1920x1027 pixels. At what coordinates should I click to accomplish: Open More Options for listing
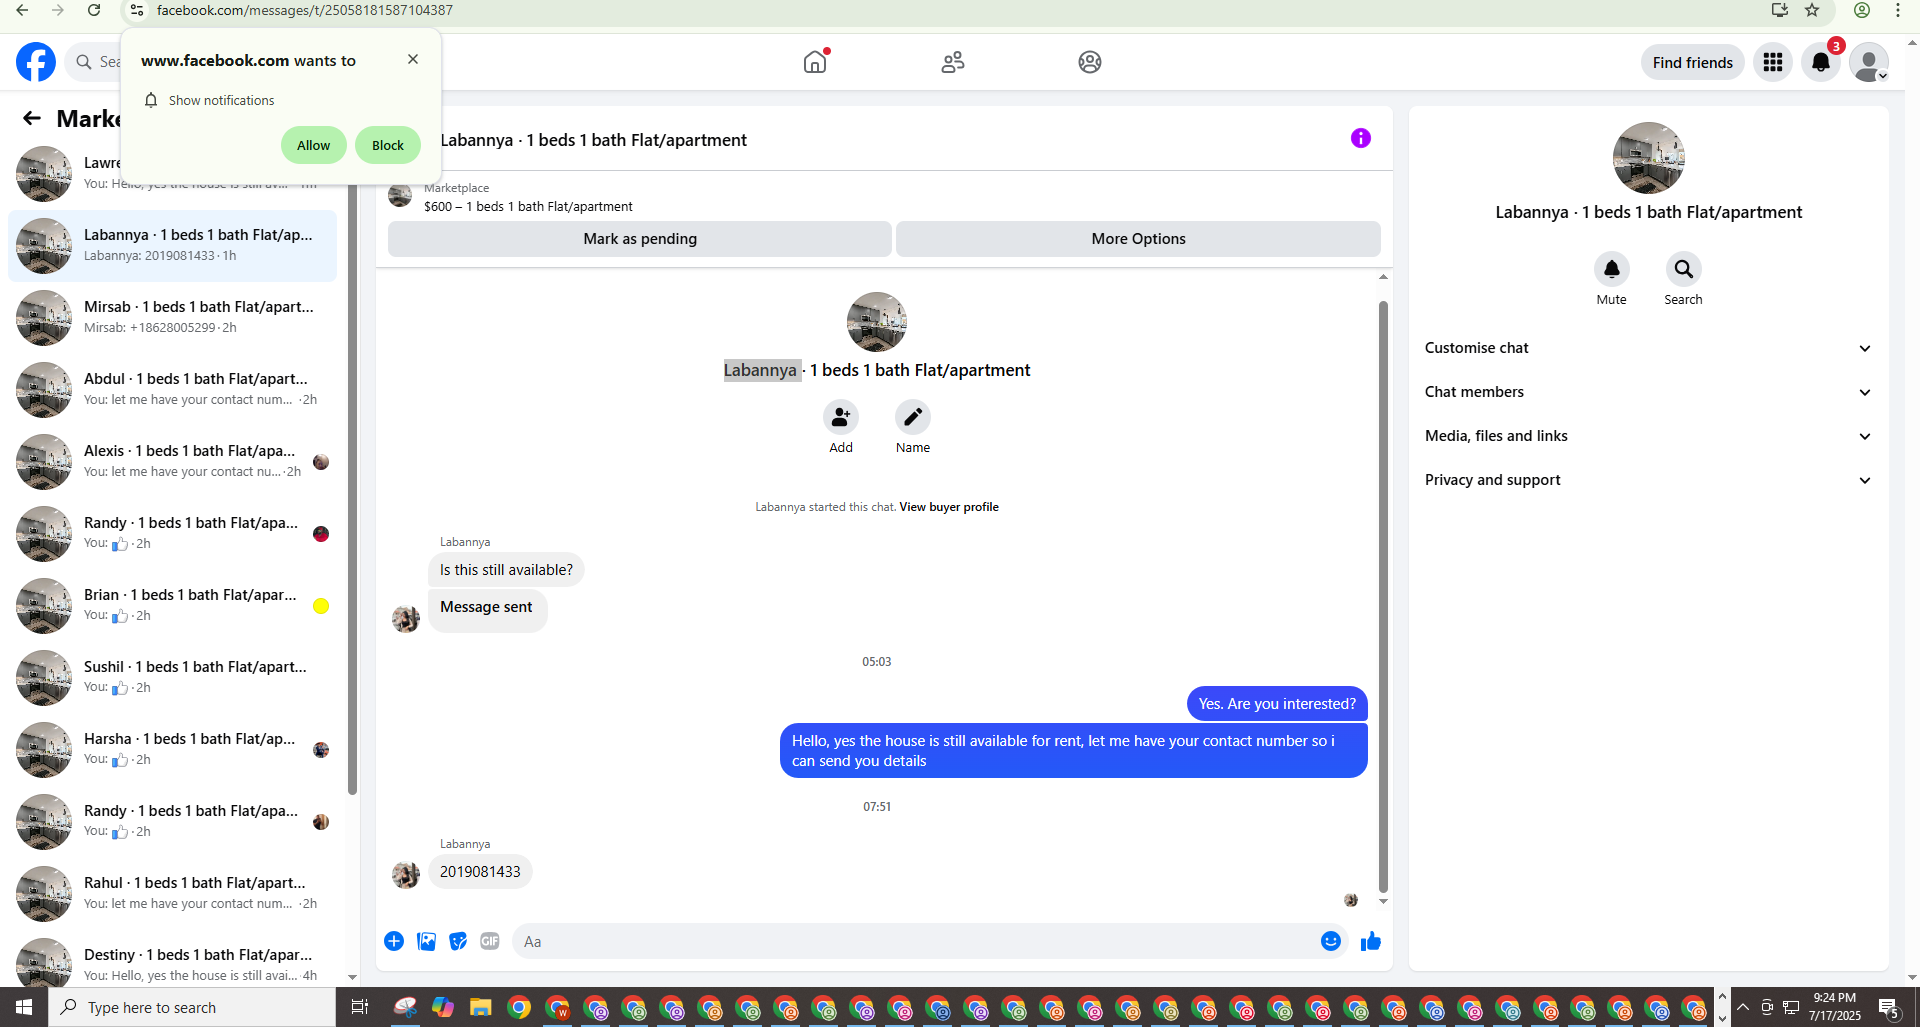1138,239
